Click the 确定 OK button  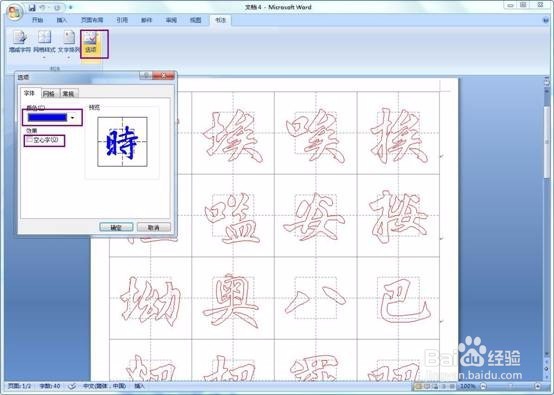tap(116, 228)
